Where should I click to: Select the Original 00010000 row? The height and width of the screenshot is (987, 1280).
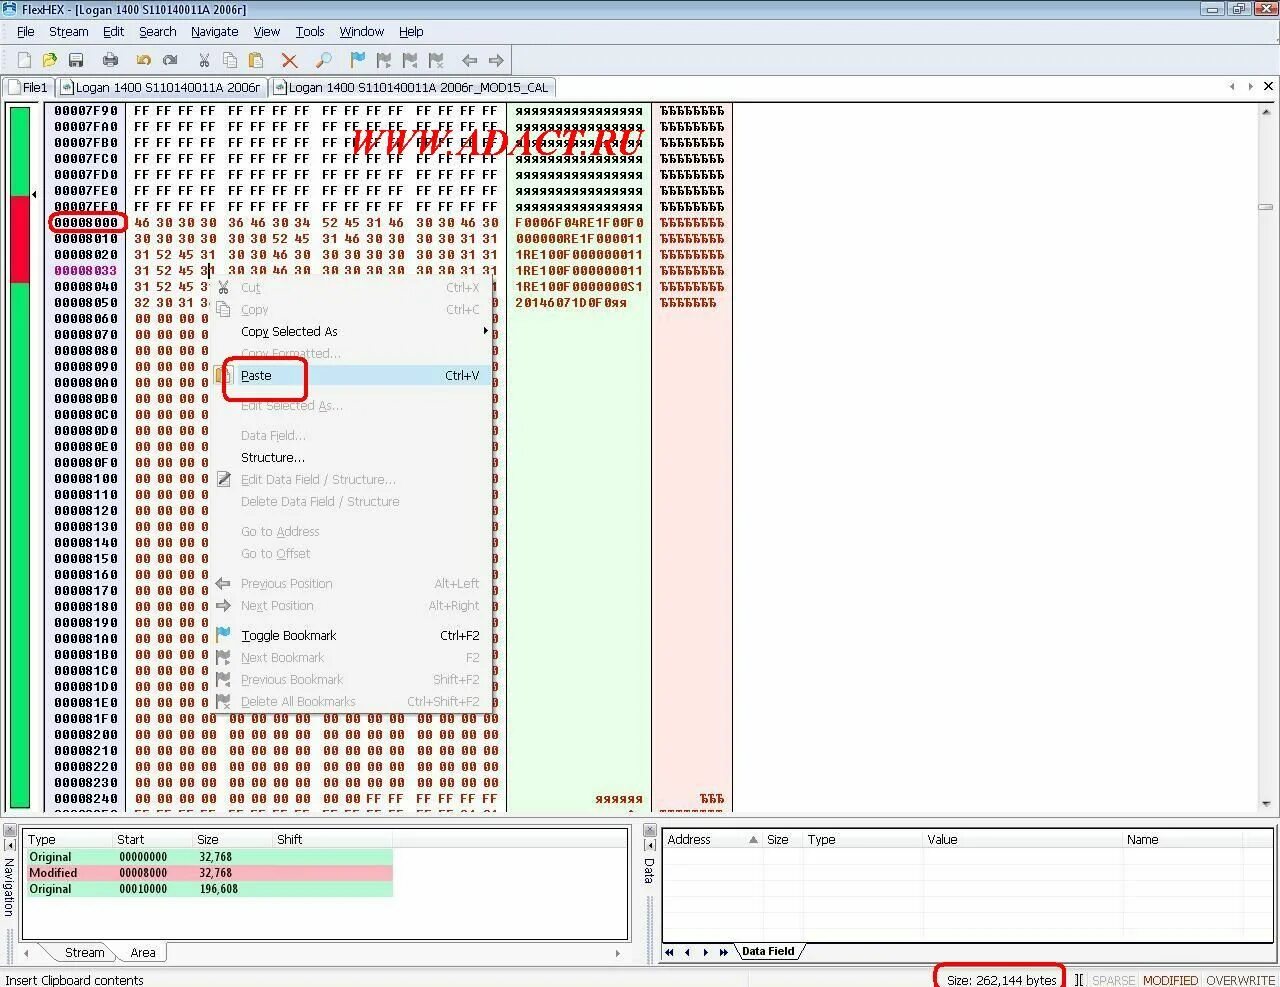pos(208,889)
